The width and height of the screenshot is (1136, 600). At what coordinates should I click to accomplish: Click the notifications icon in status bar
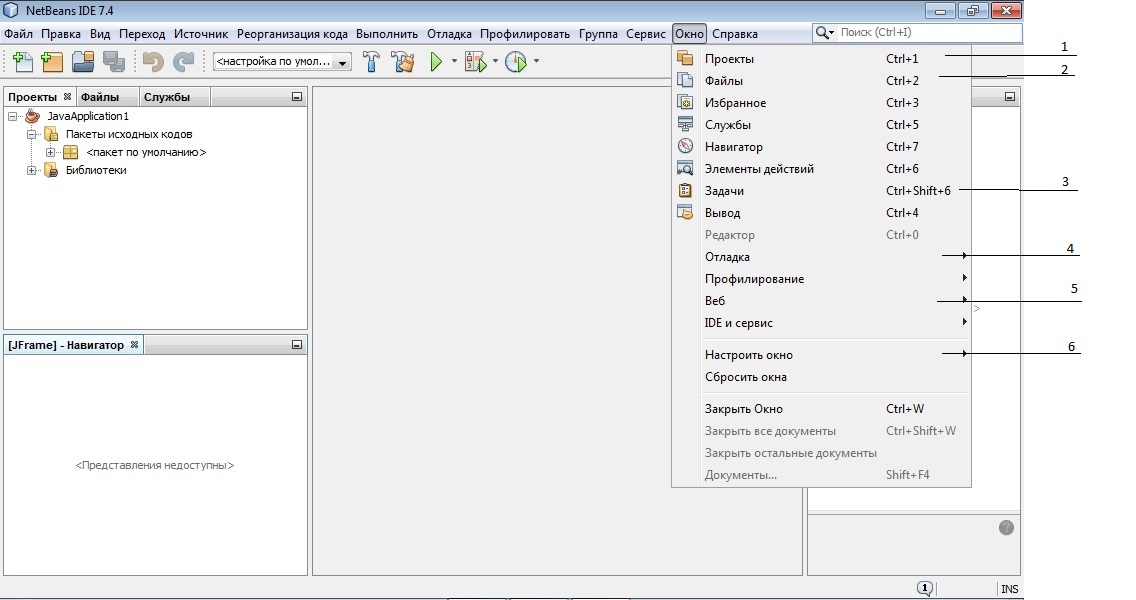925,588
